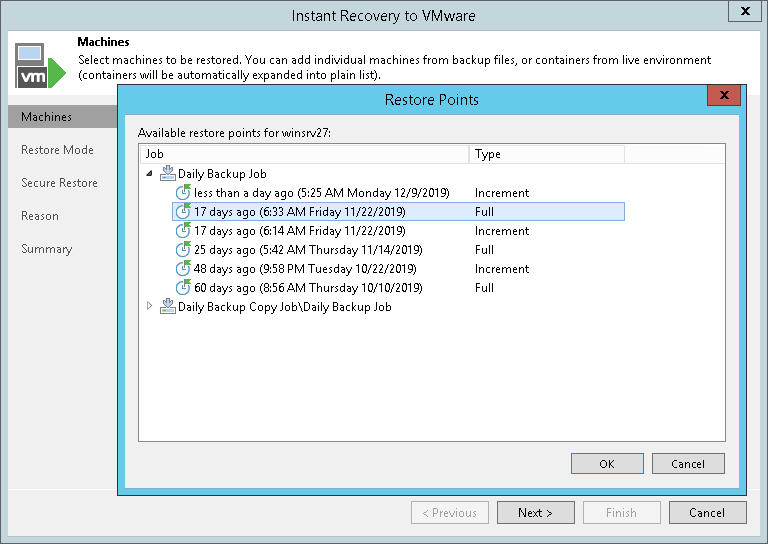Click restore point icon for 6:33 AM 11/22/2019
768x544 pixels.
[183, 212]
